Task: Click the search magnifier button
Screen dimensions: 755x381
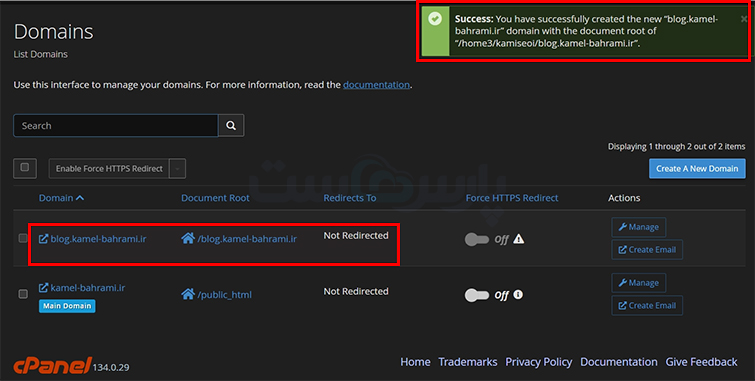Action: click(x=231, y=126)
